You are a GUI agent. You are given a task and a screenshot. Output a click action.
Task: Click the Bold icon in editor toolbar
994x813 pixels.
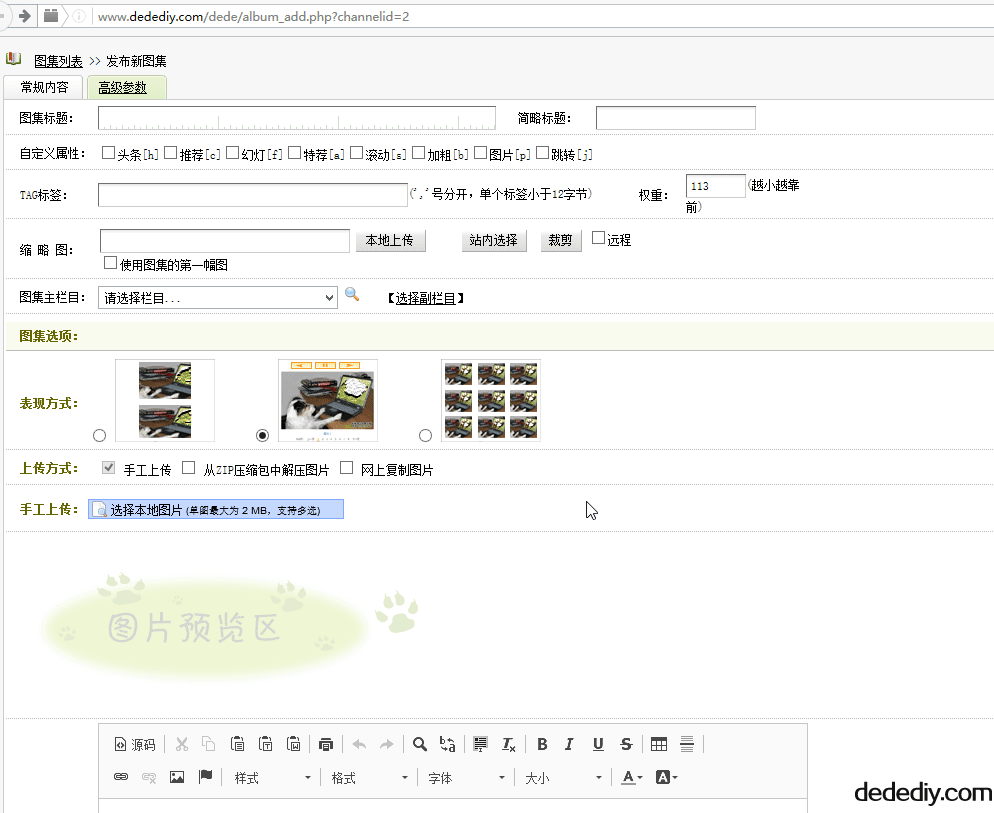coord(542,744)
